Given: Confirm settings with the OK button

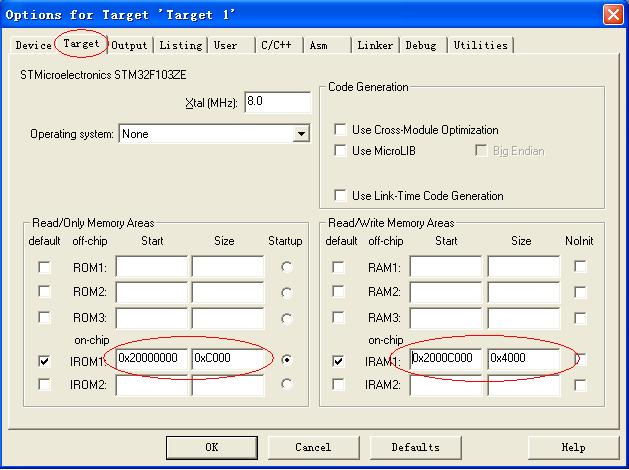Looking at the screenshot, I should point(212,448).
